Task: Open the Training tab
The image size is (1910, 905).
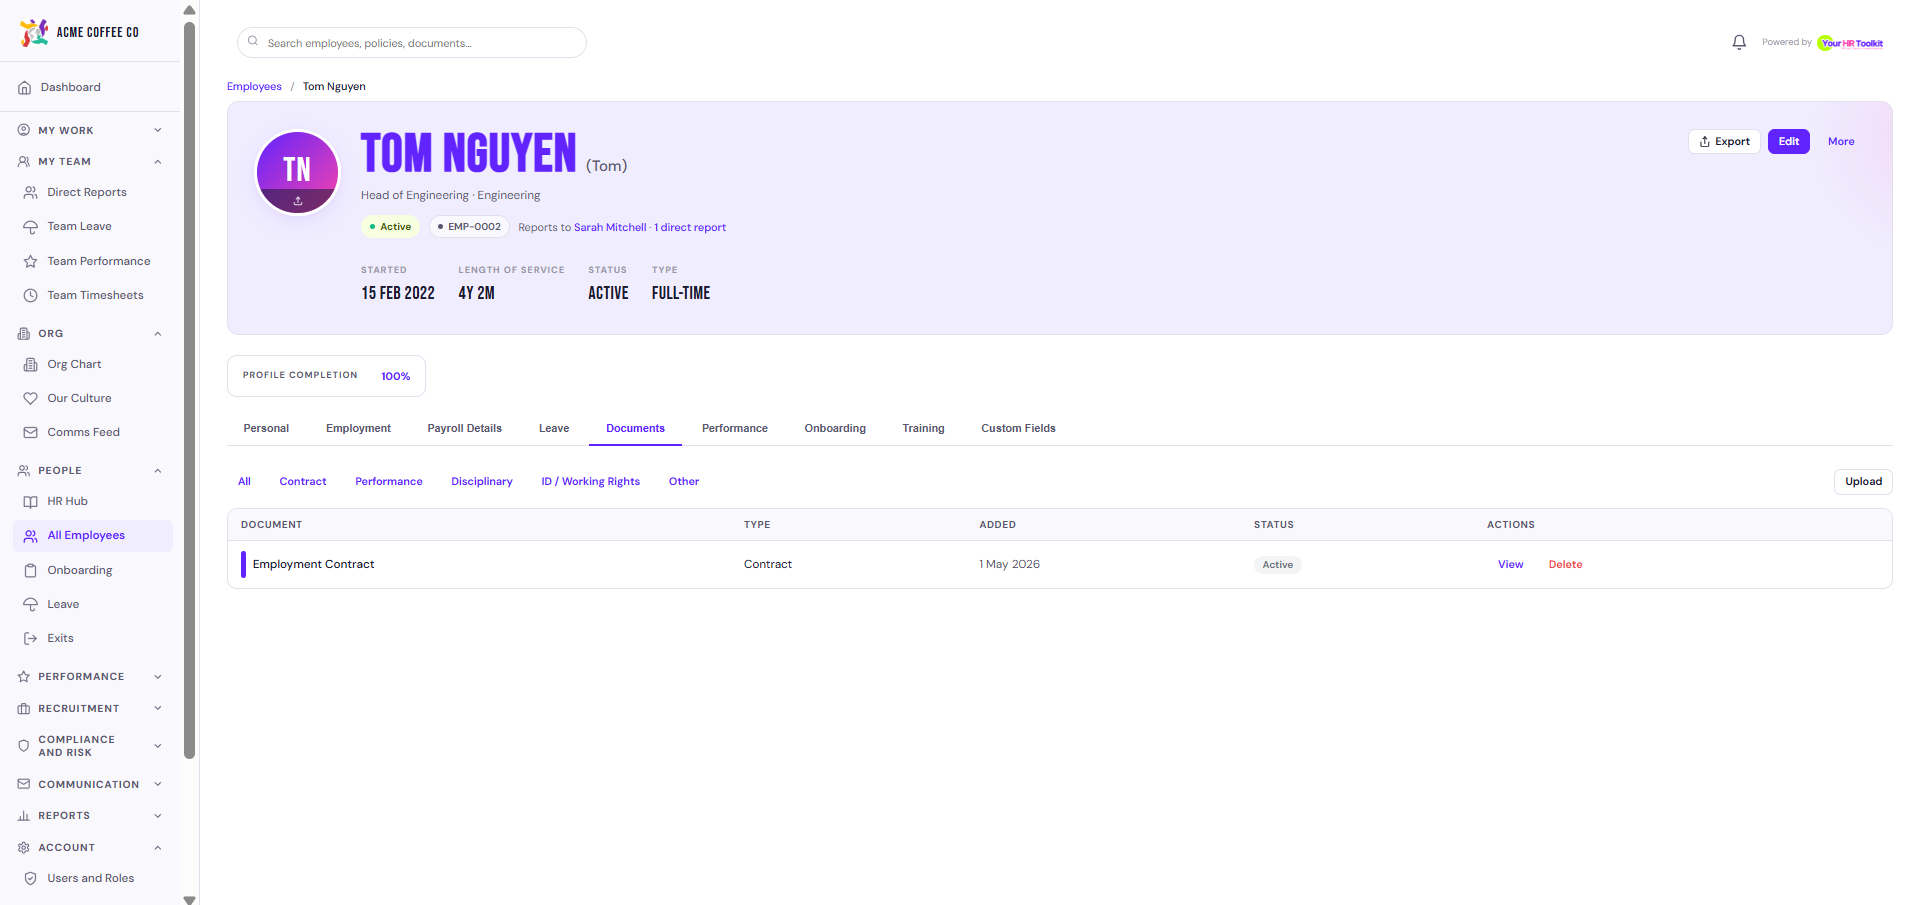Action: tap(923, 428)
